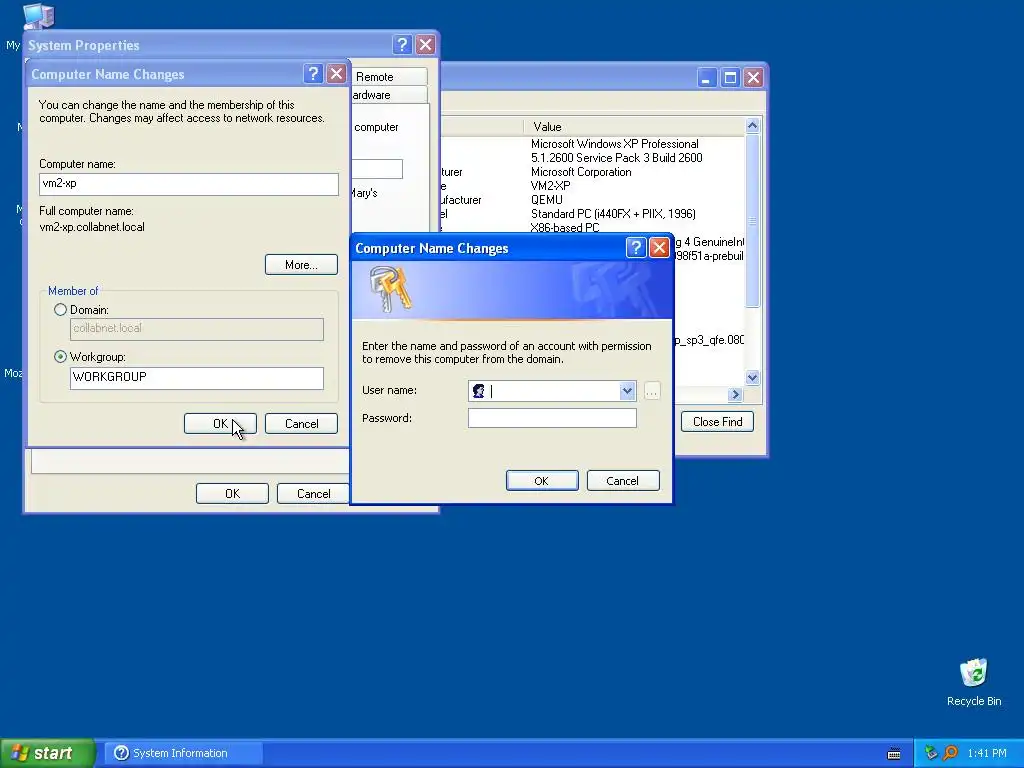Click the 1:41 PM clock

(x=987, y=753)
